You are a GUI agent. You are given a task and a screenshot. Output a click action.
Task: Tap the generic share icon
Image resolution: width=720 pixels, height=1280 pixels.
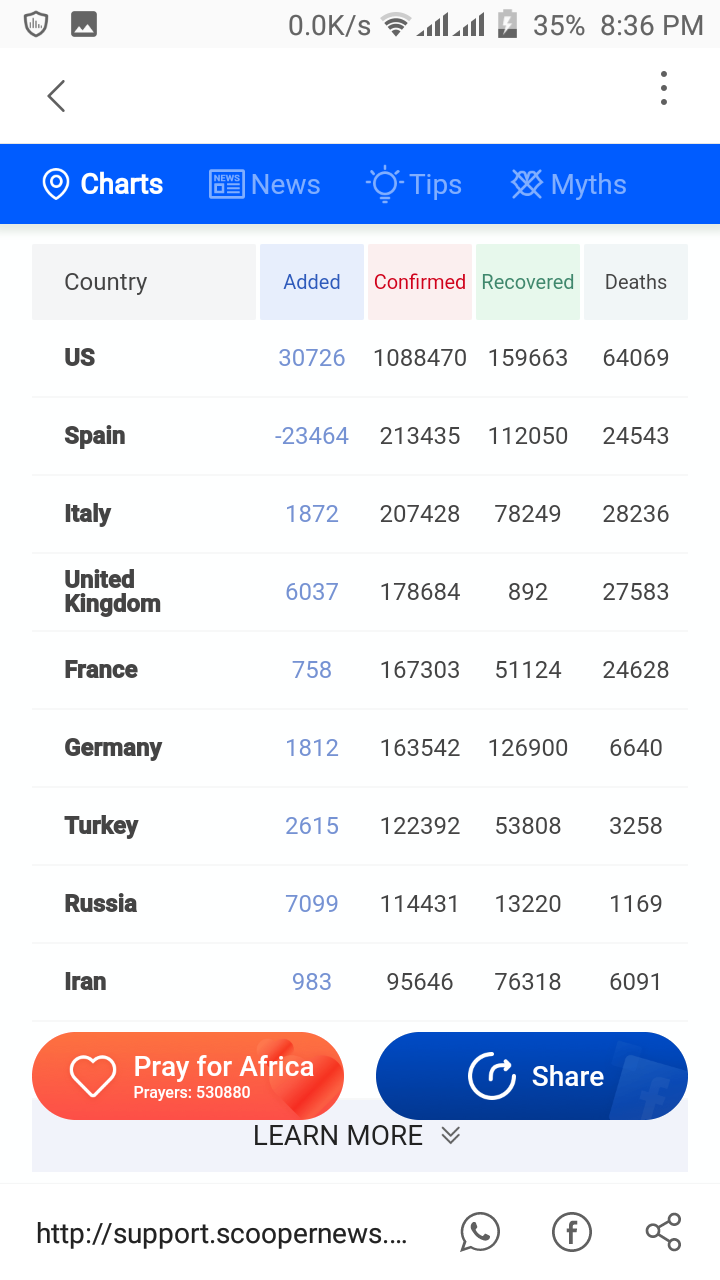(x=663, y=1232)
